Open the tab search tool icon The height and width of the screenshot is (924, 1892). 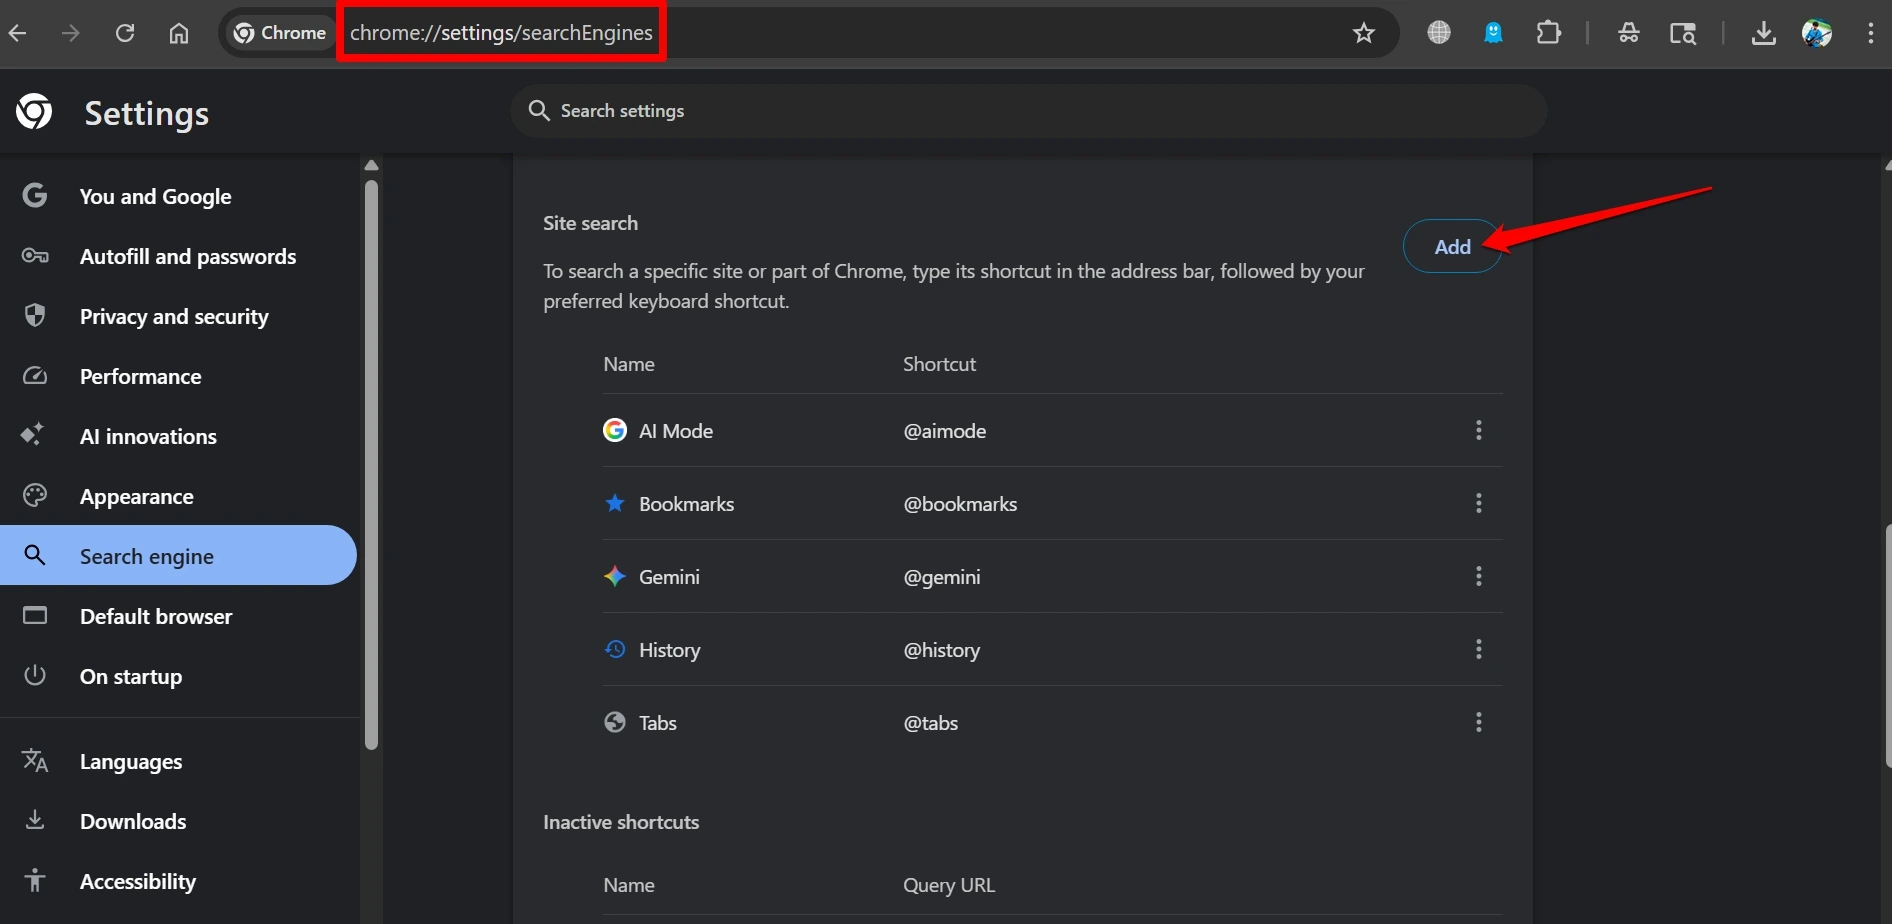(x=1684, y=32)
